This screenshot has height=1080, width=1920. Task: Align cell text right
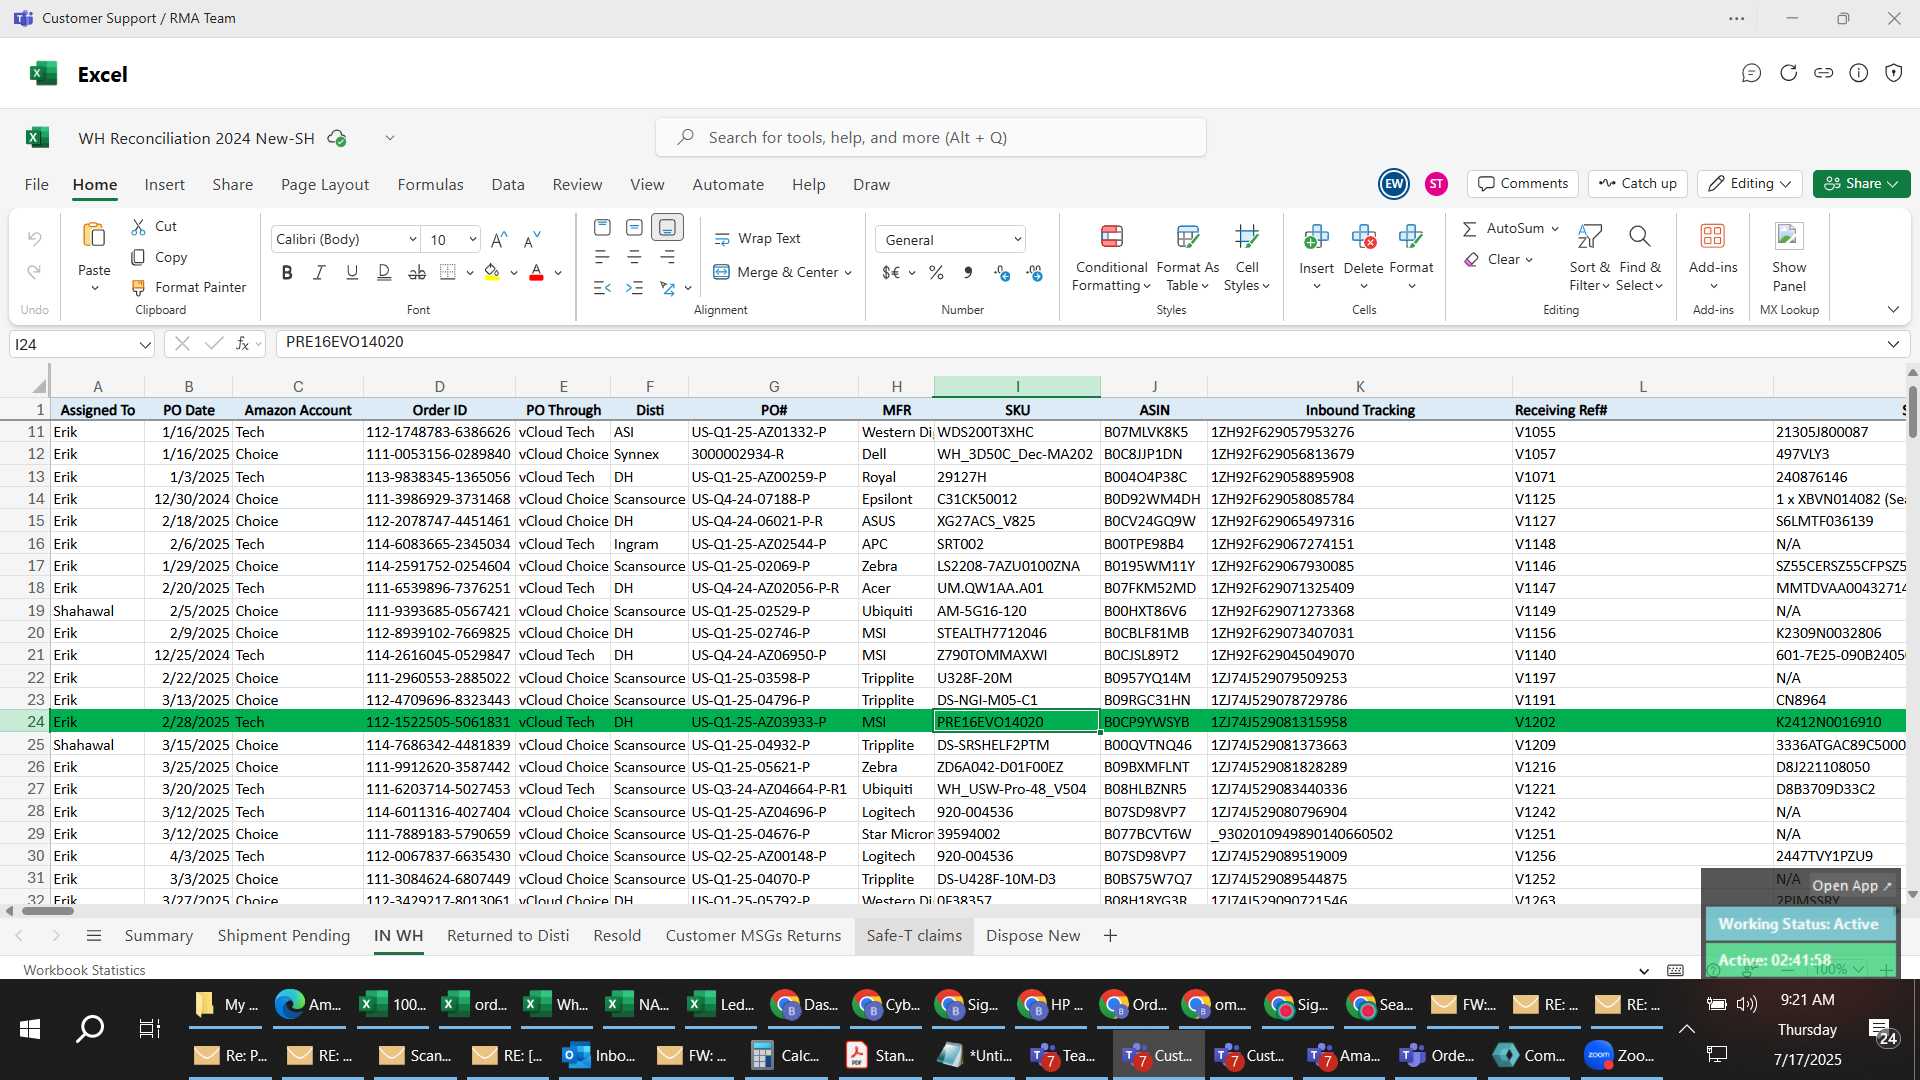(x=667, y=257)
